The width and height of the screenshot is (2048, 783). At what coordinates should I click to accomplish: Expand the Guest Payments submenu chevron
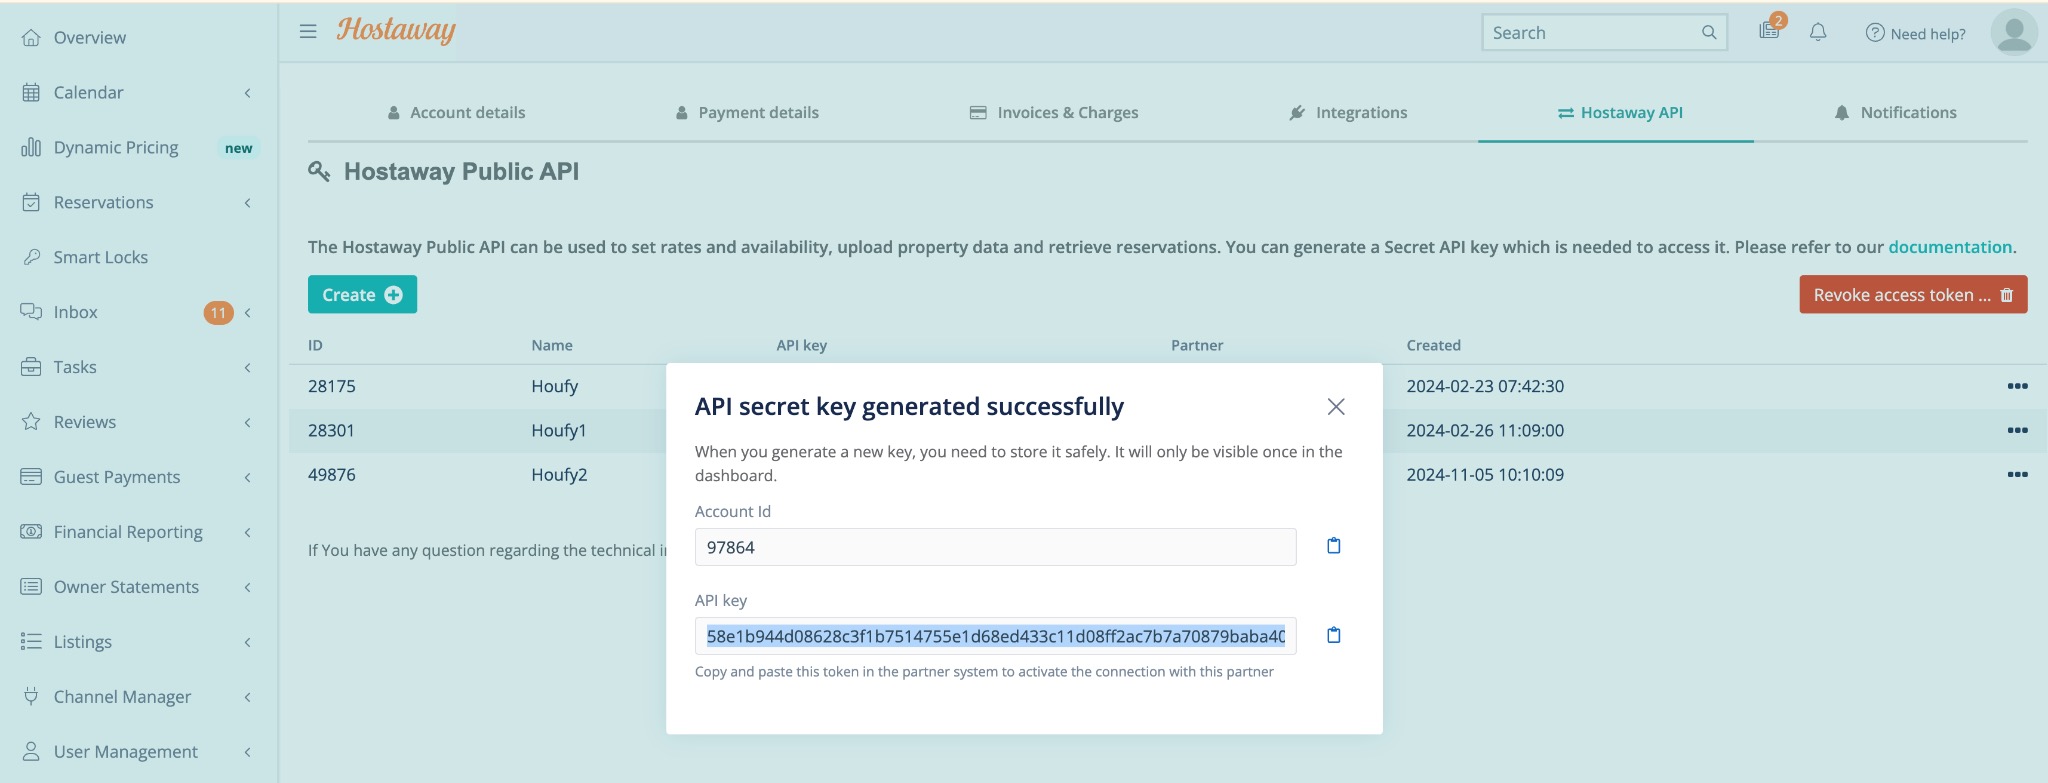pos(247,478)
